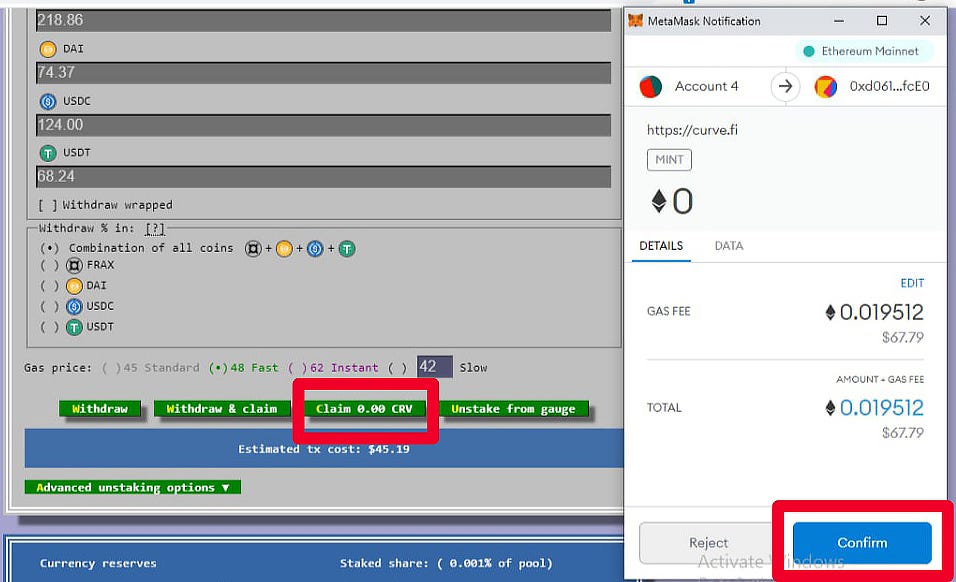Click the USDC icon beside the USDC radio option
956x582 pixels.
pos(74,307)
